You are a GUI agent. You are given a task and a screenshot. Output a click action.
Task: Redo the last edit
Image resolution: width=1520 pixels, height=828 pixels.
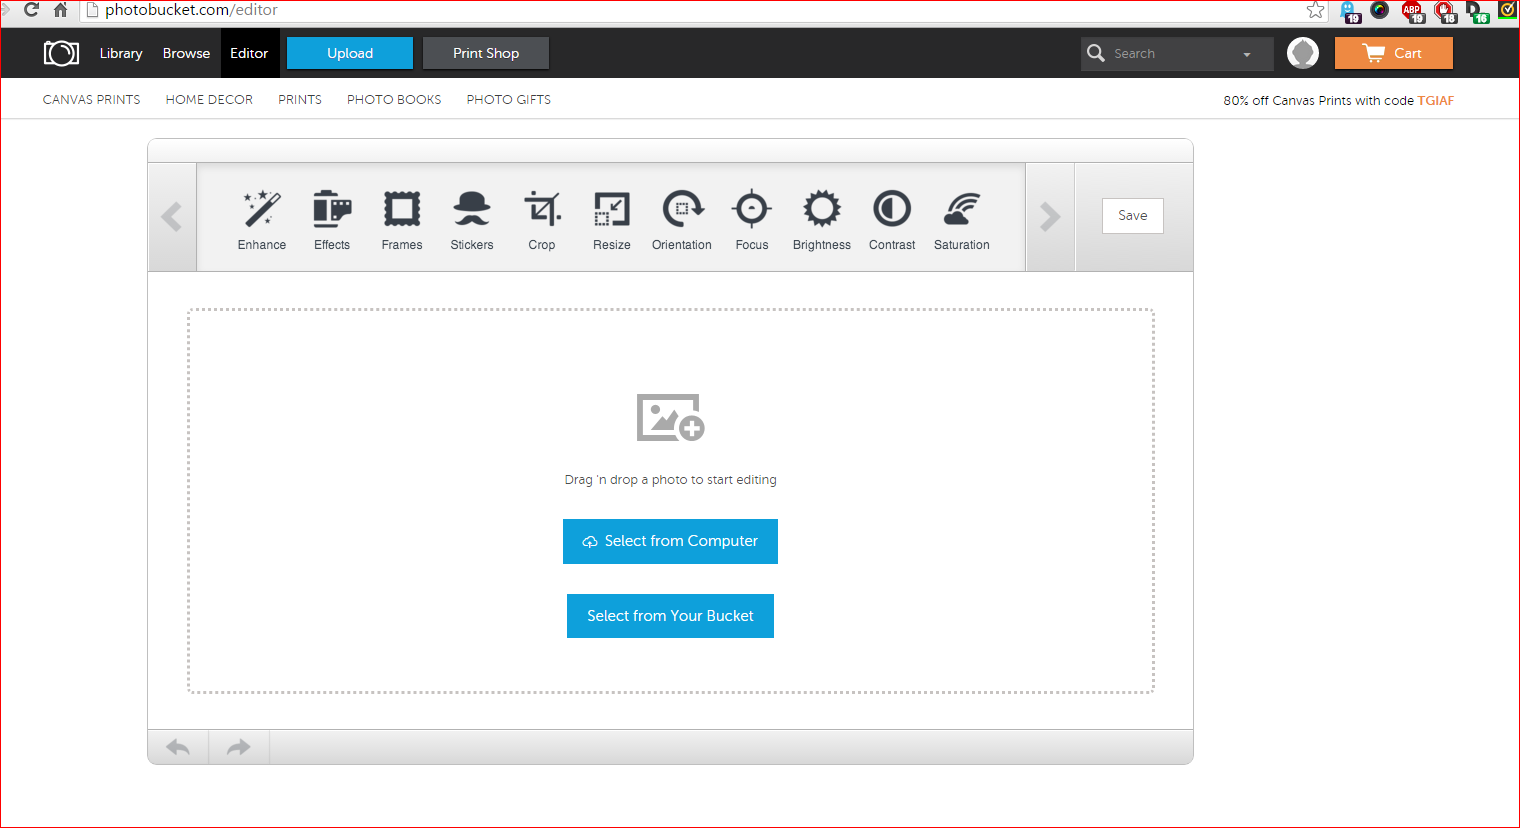238,747
